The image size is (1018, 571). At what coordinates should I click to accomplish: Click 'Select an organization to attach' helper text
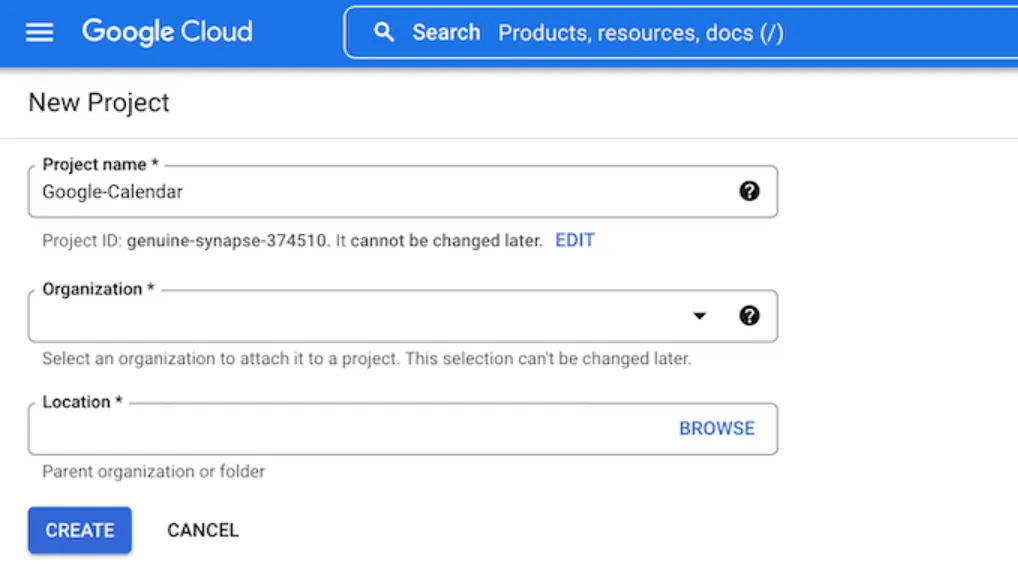pyautogui.click(x=367, y=359)
